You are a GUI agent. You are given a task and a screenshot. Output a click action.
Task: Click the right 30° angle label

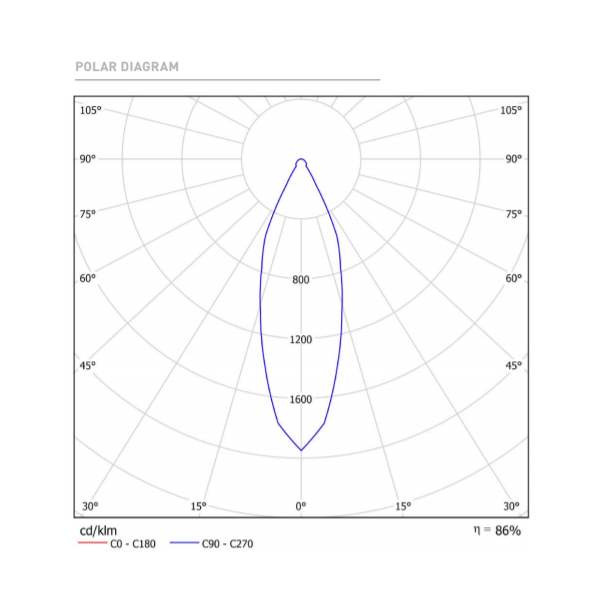point(511,506)
